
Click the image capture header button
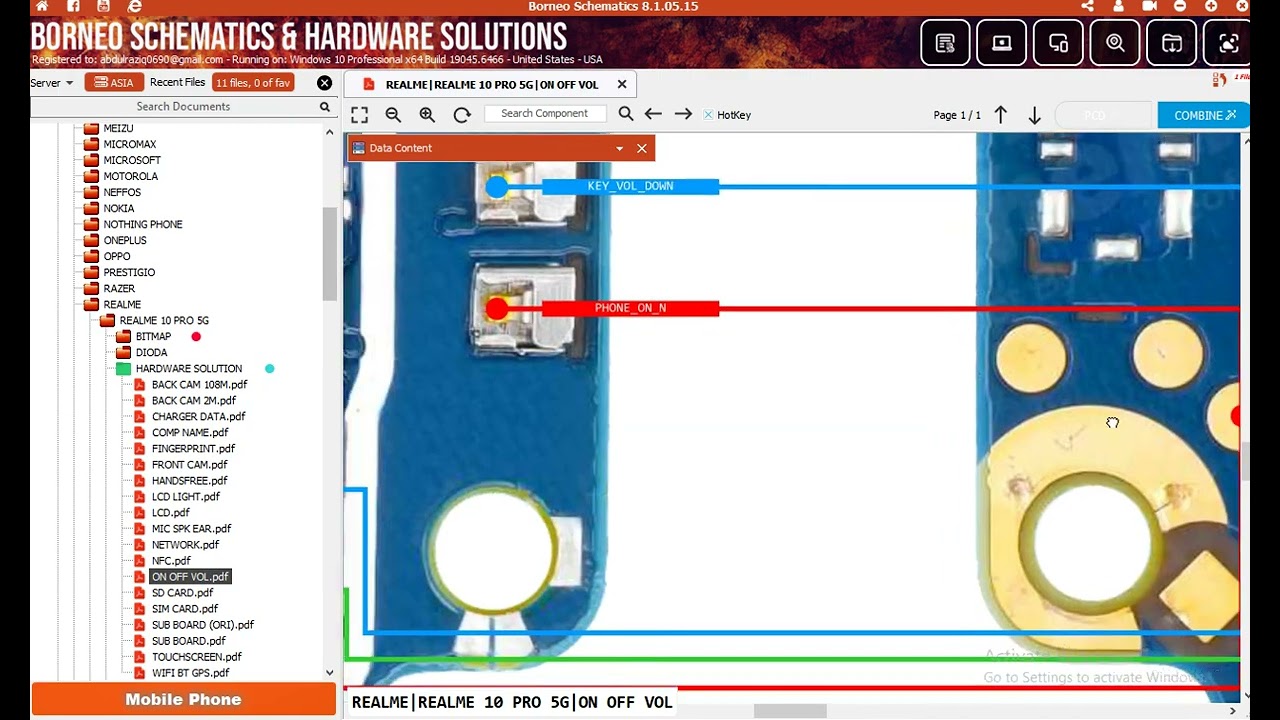pyautogui.click(x=1228, y=43)
